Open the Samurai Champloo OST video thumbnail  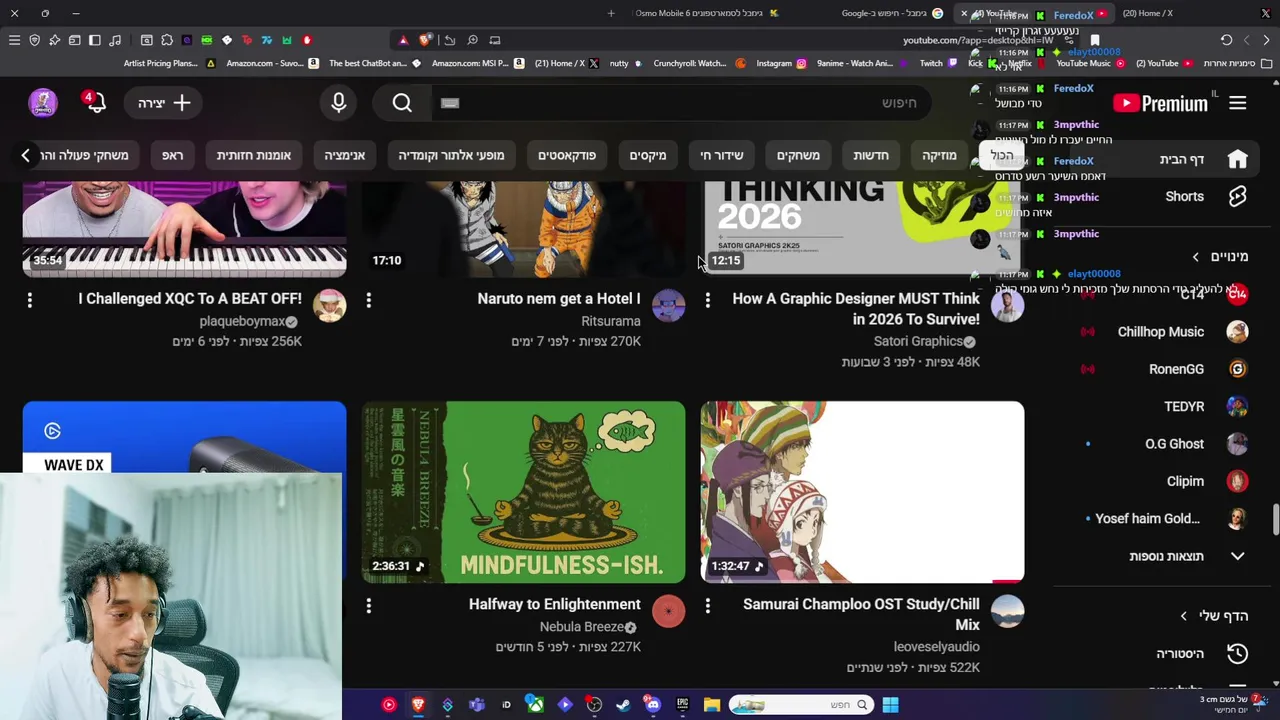862,492
